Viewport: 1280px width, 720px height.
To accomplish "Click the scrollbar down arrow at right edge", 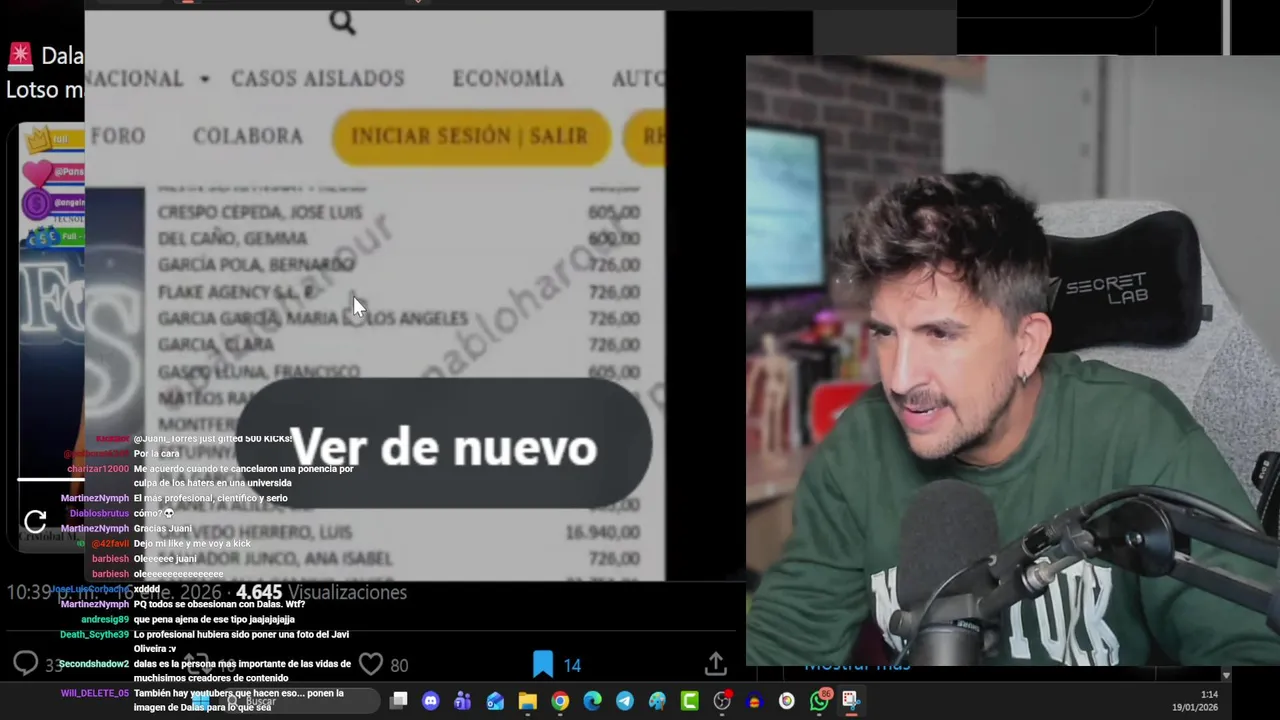I will [1226, 676].
